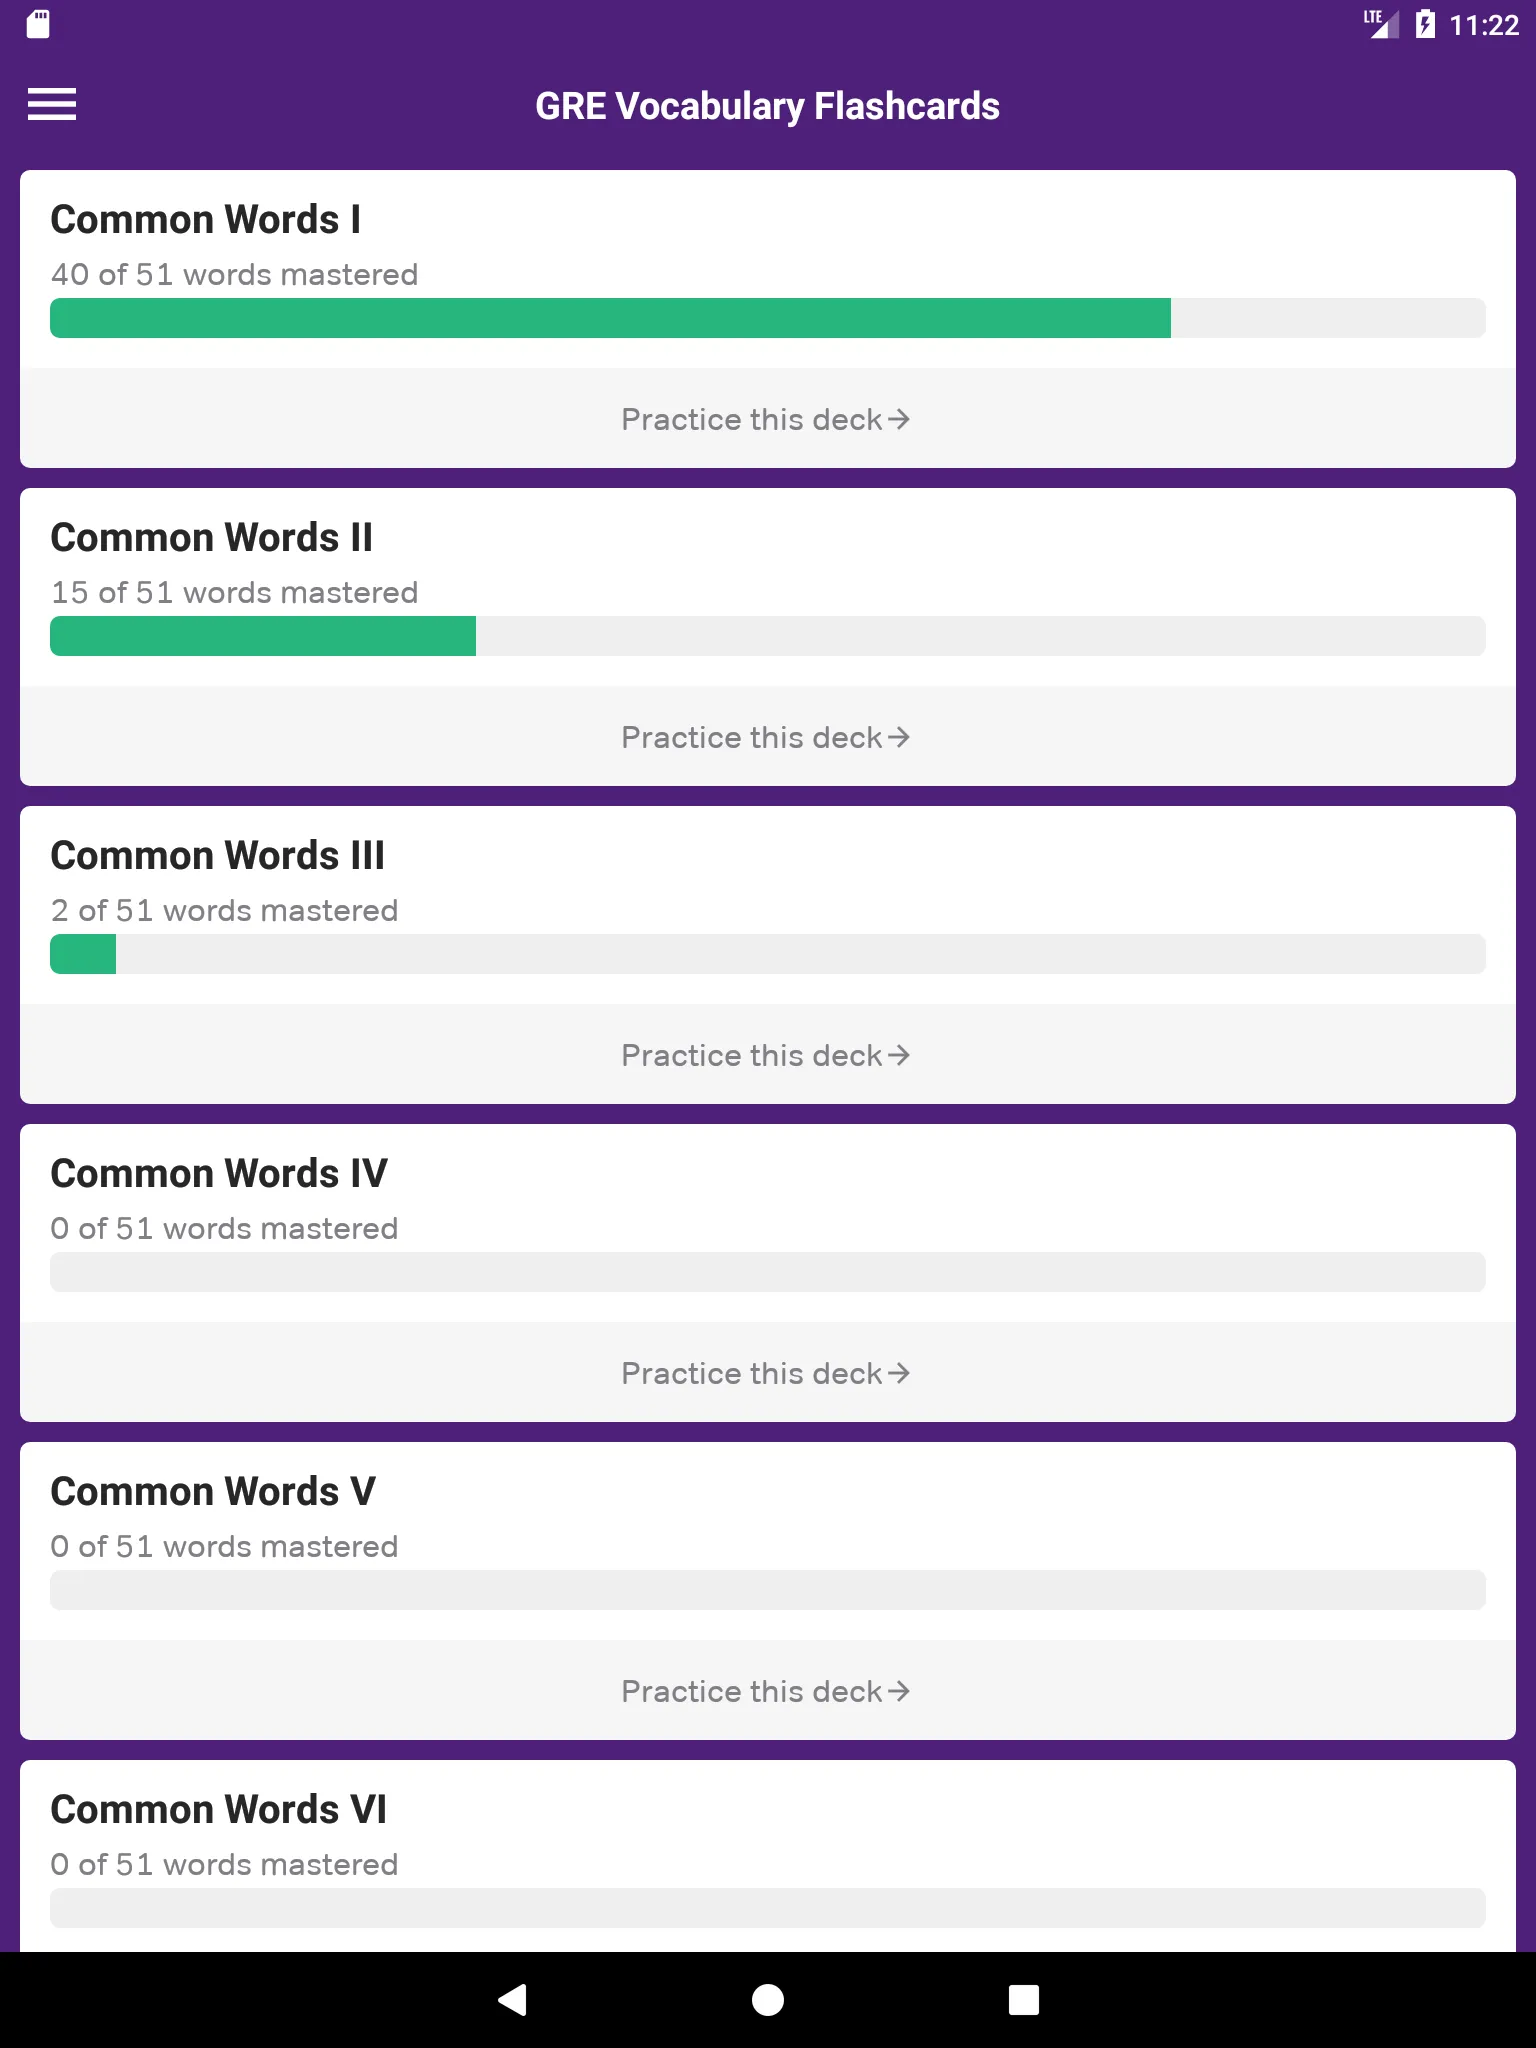Tap the arrow icon on Common Words III deck
The height and width of the screenshot is (2048, 1536).
(899, 1055)
